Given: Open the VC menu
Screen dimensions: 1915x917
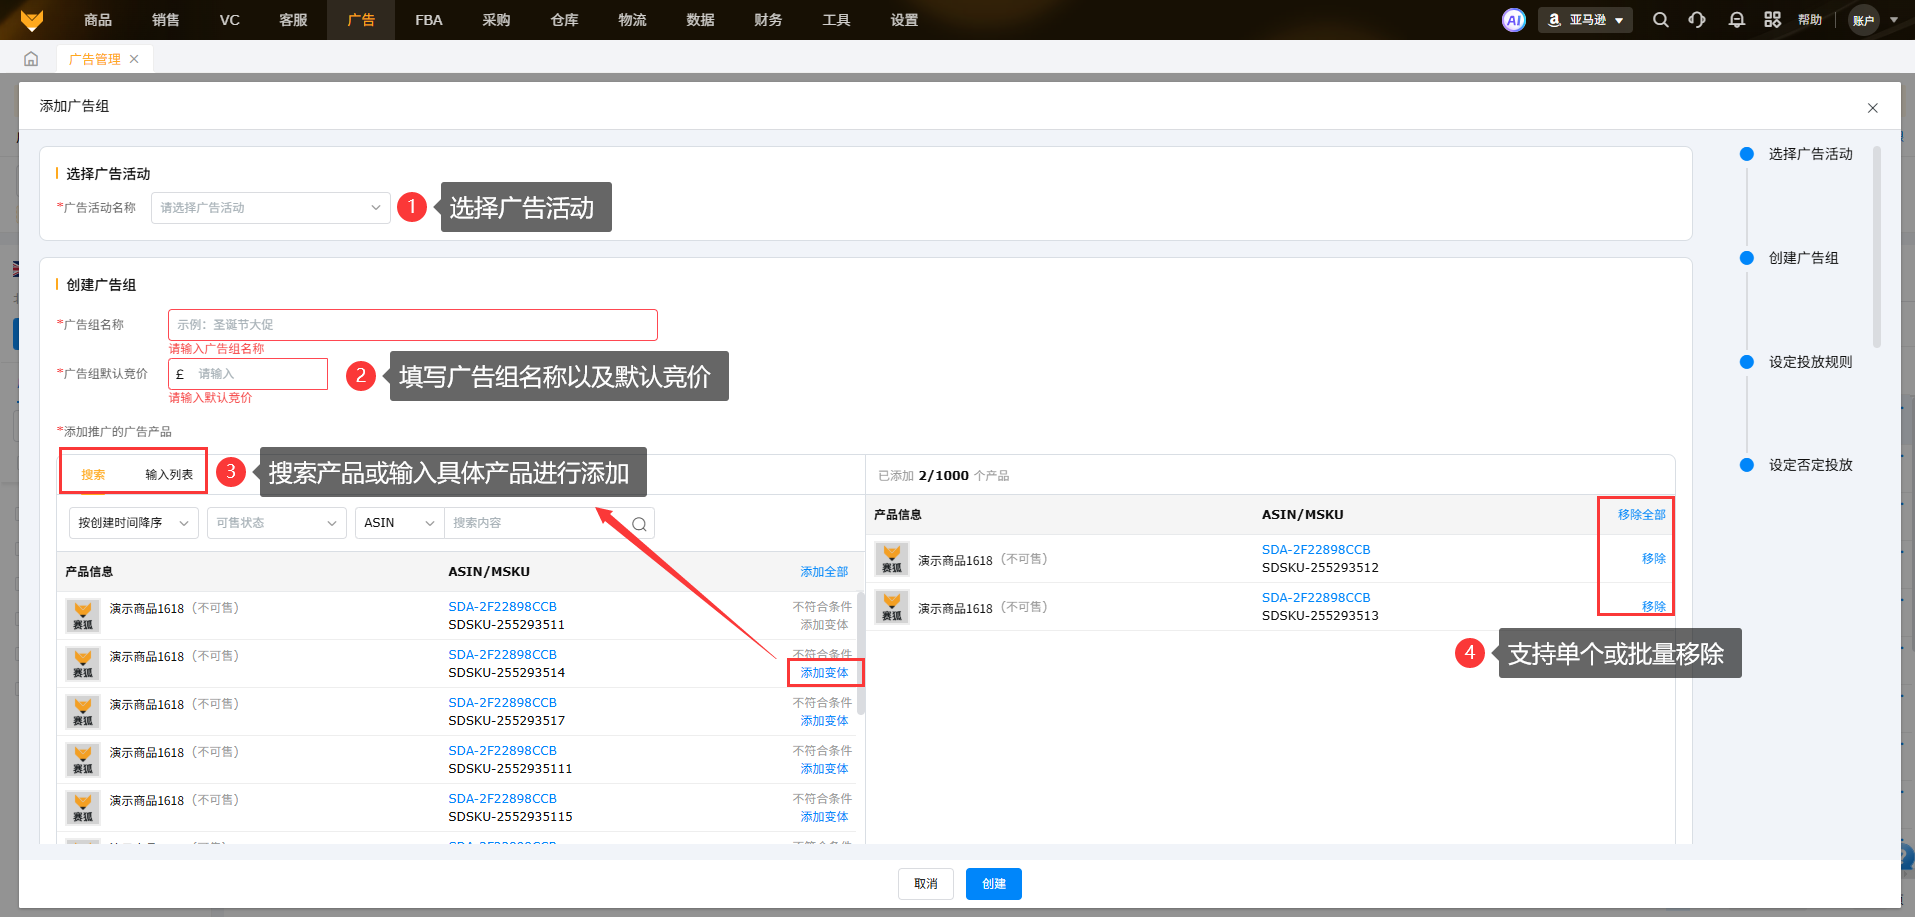Looking at the screenshot, I should click(230, 20).
